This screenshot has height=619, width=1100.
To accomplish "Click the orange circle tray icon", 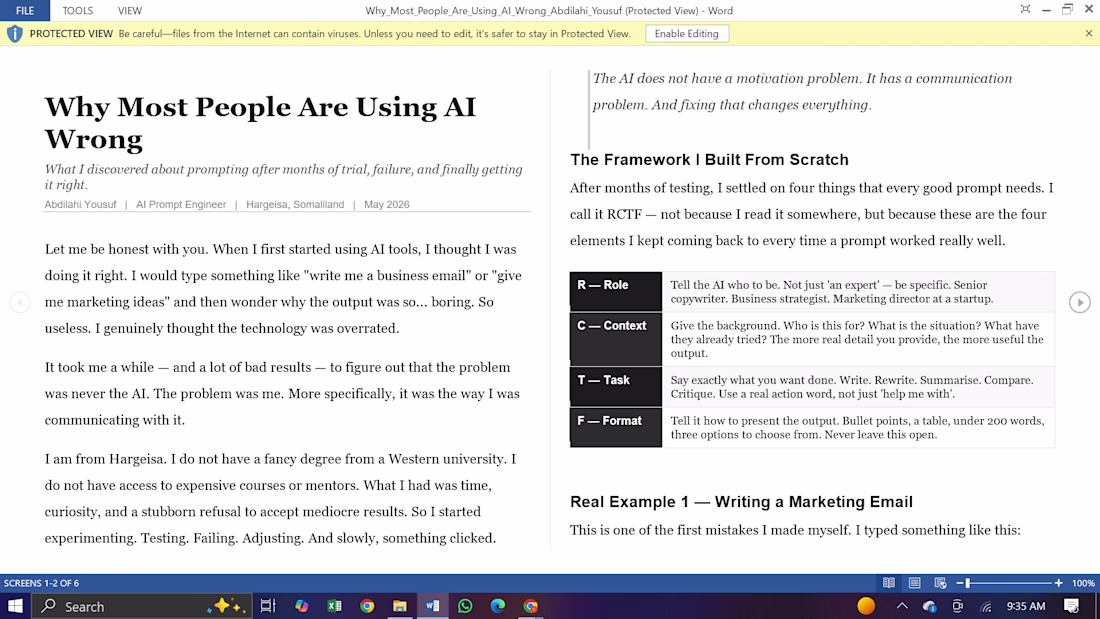I will pos(866,606).
